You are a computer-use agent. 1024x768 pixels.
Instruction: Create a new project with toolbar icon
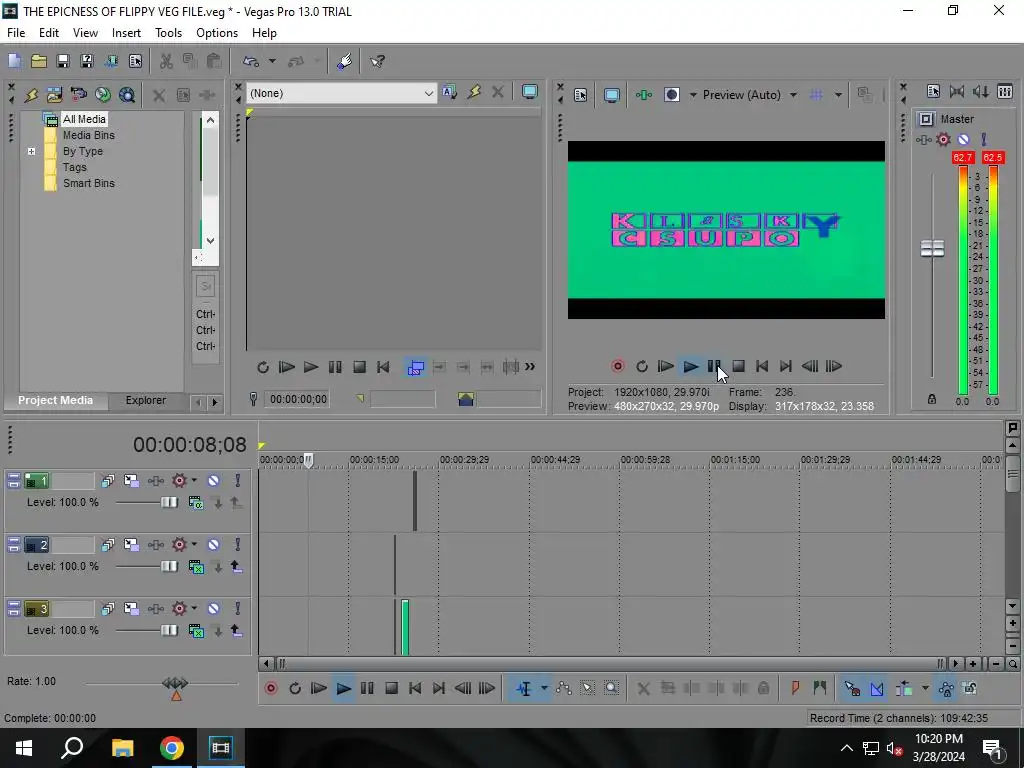point(14,61)
